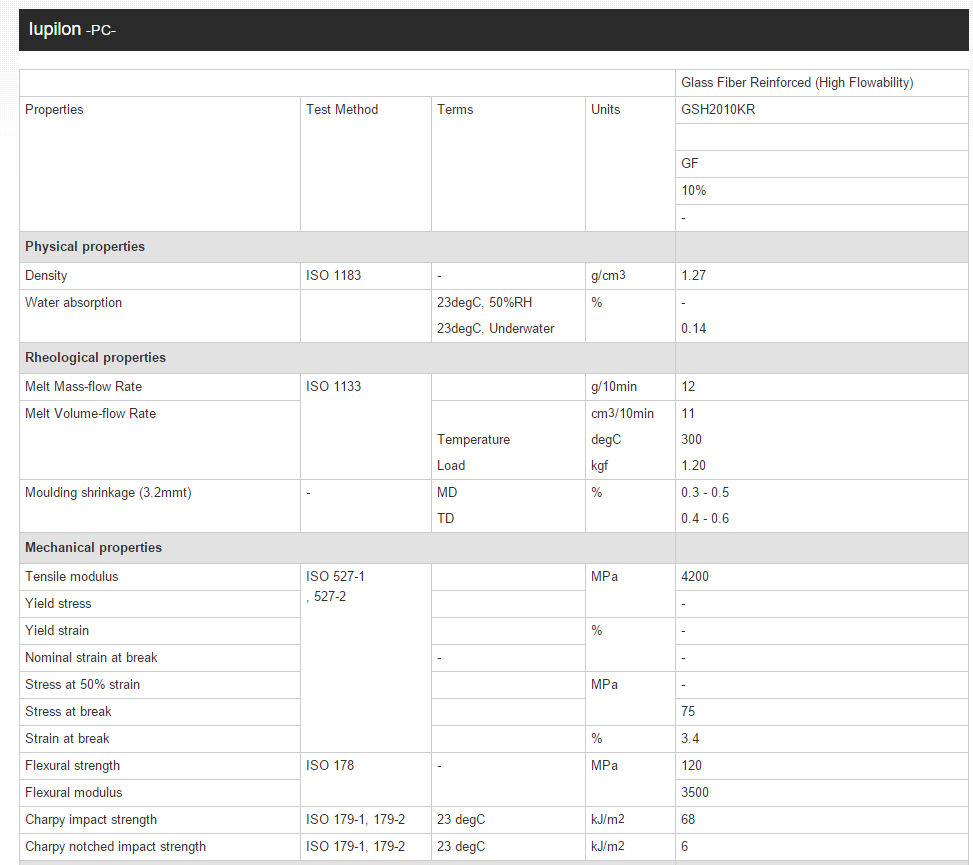
Task: Click the Moulding shrinkage (3.2mmt) label
Action: click(x=108, y=493)
